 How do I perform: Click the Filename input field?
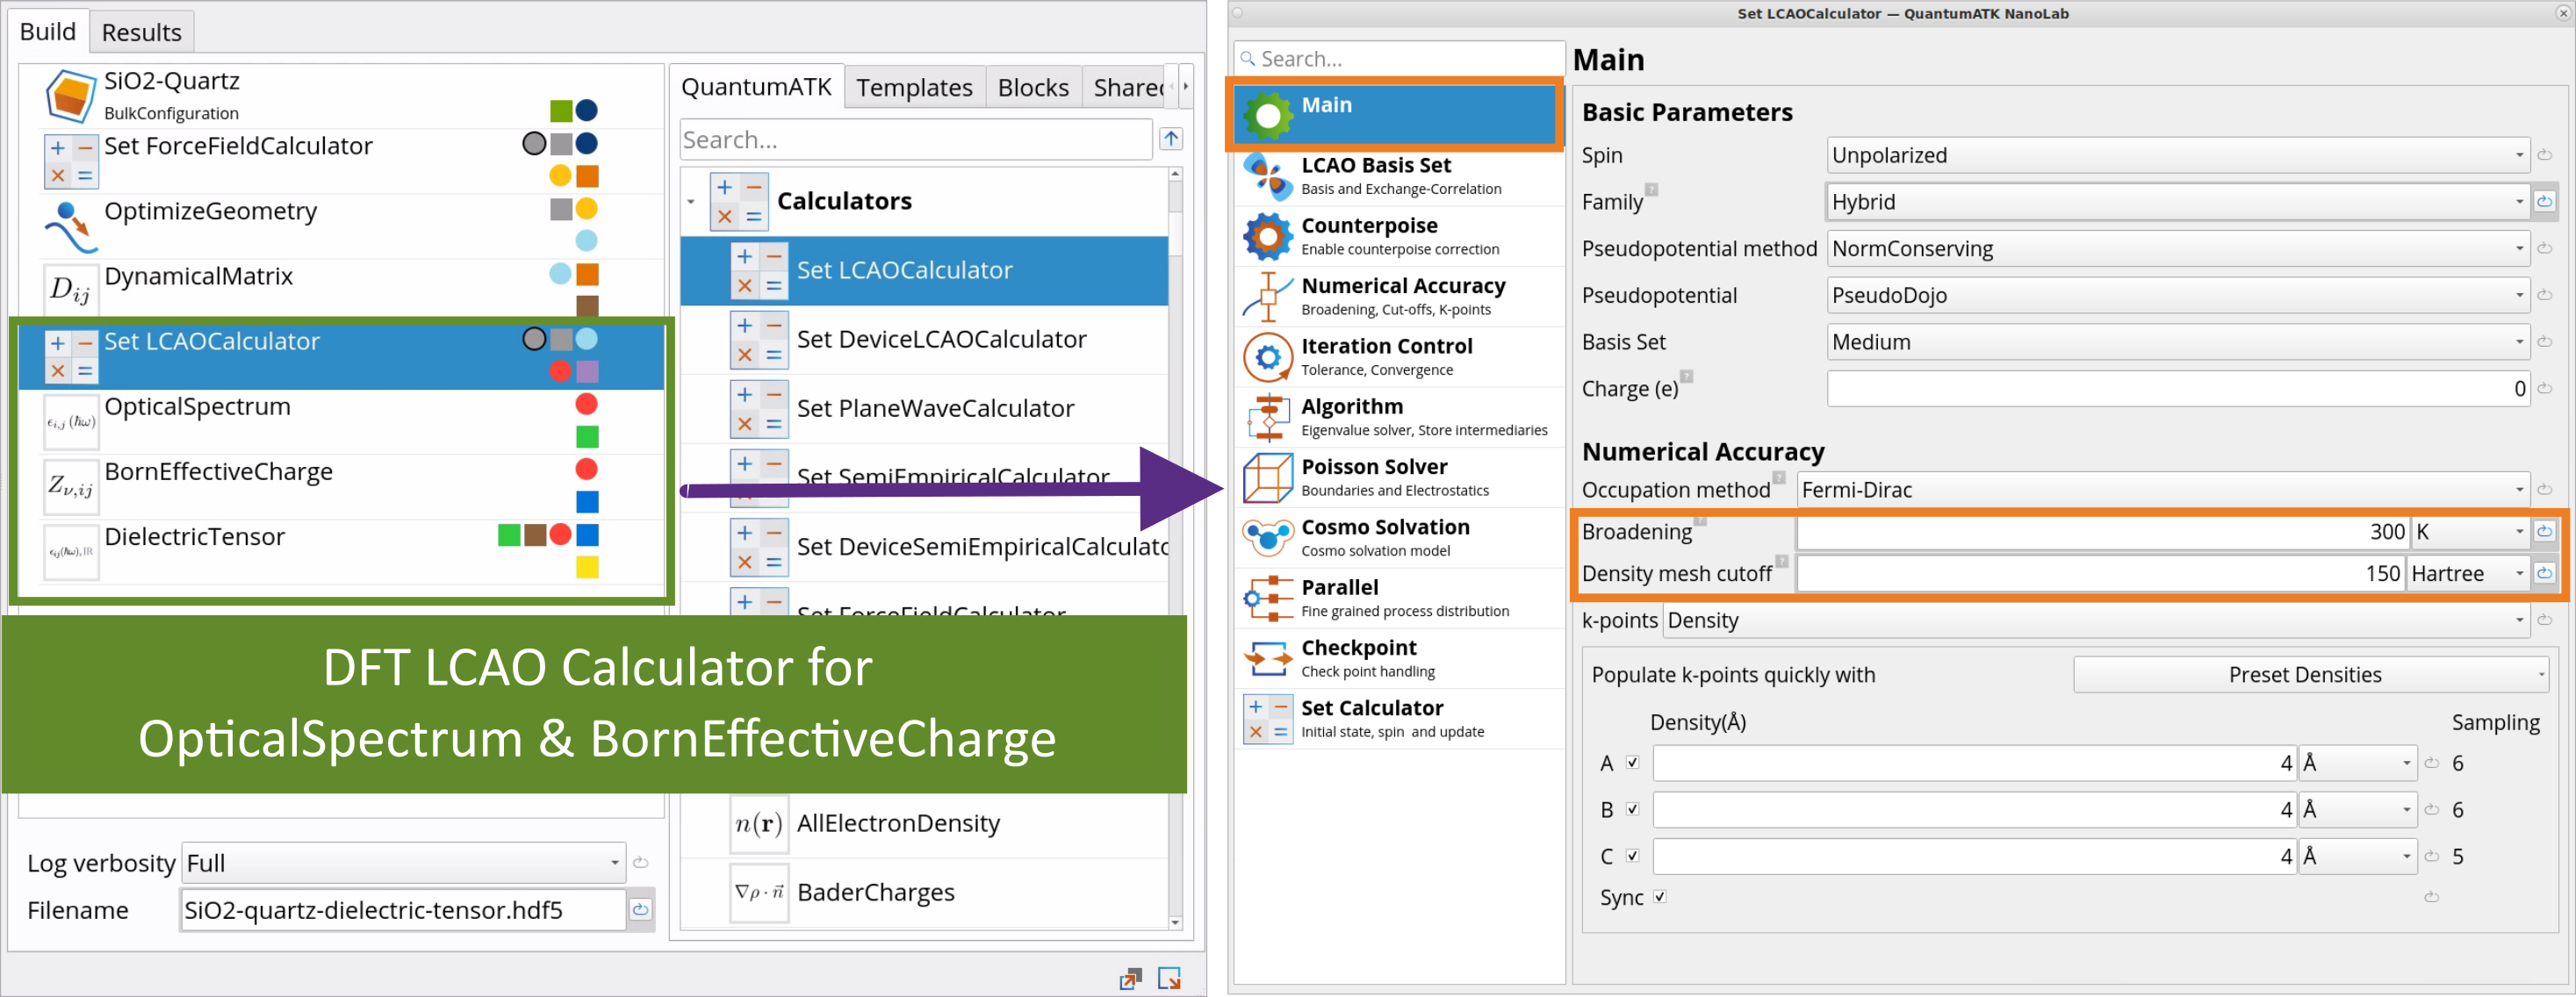click(x=403, y=909)
